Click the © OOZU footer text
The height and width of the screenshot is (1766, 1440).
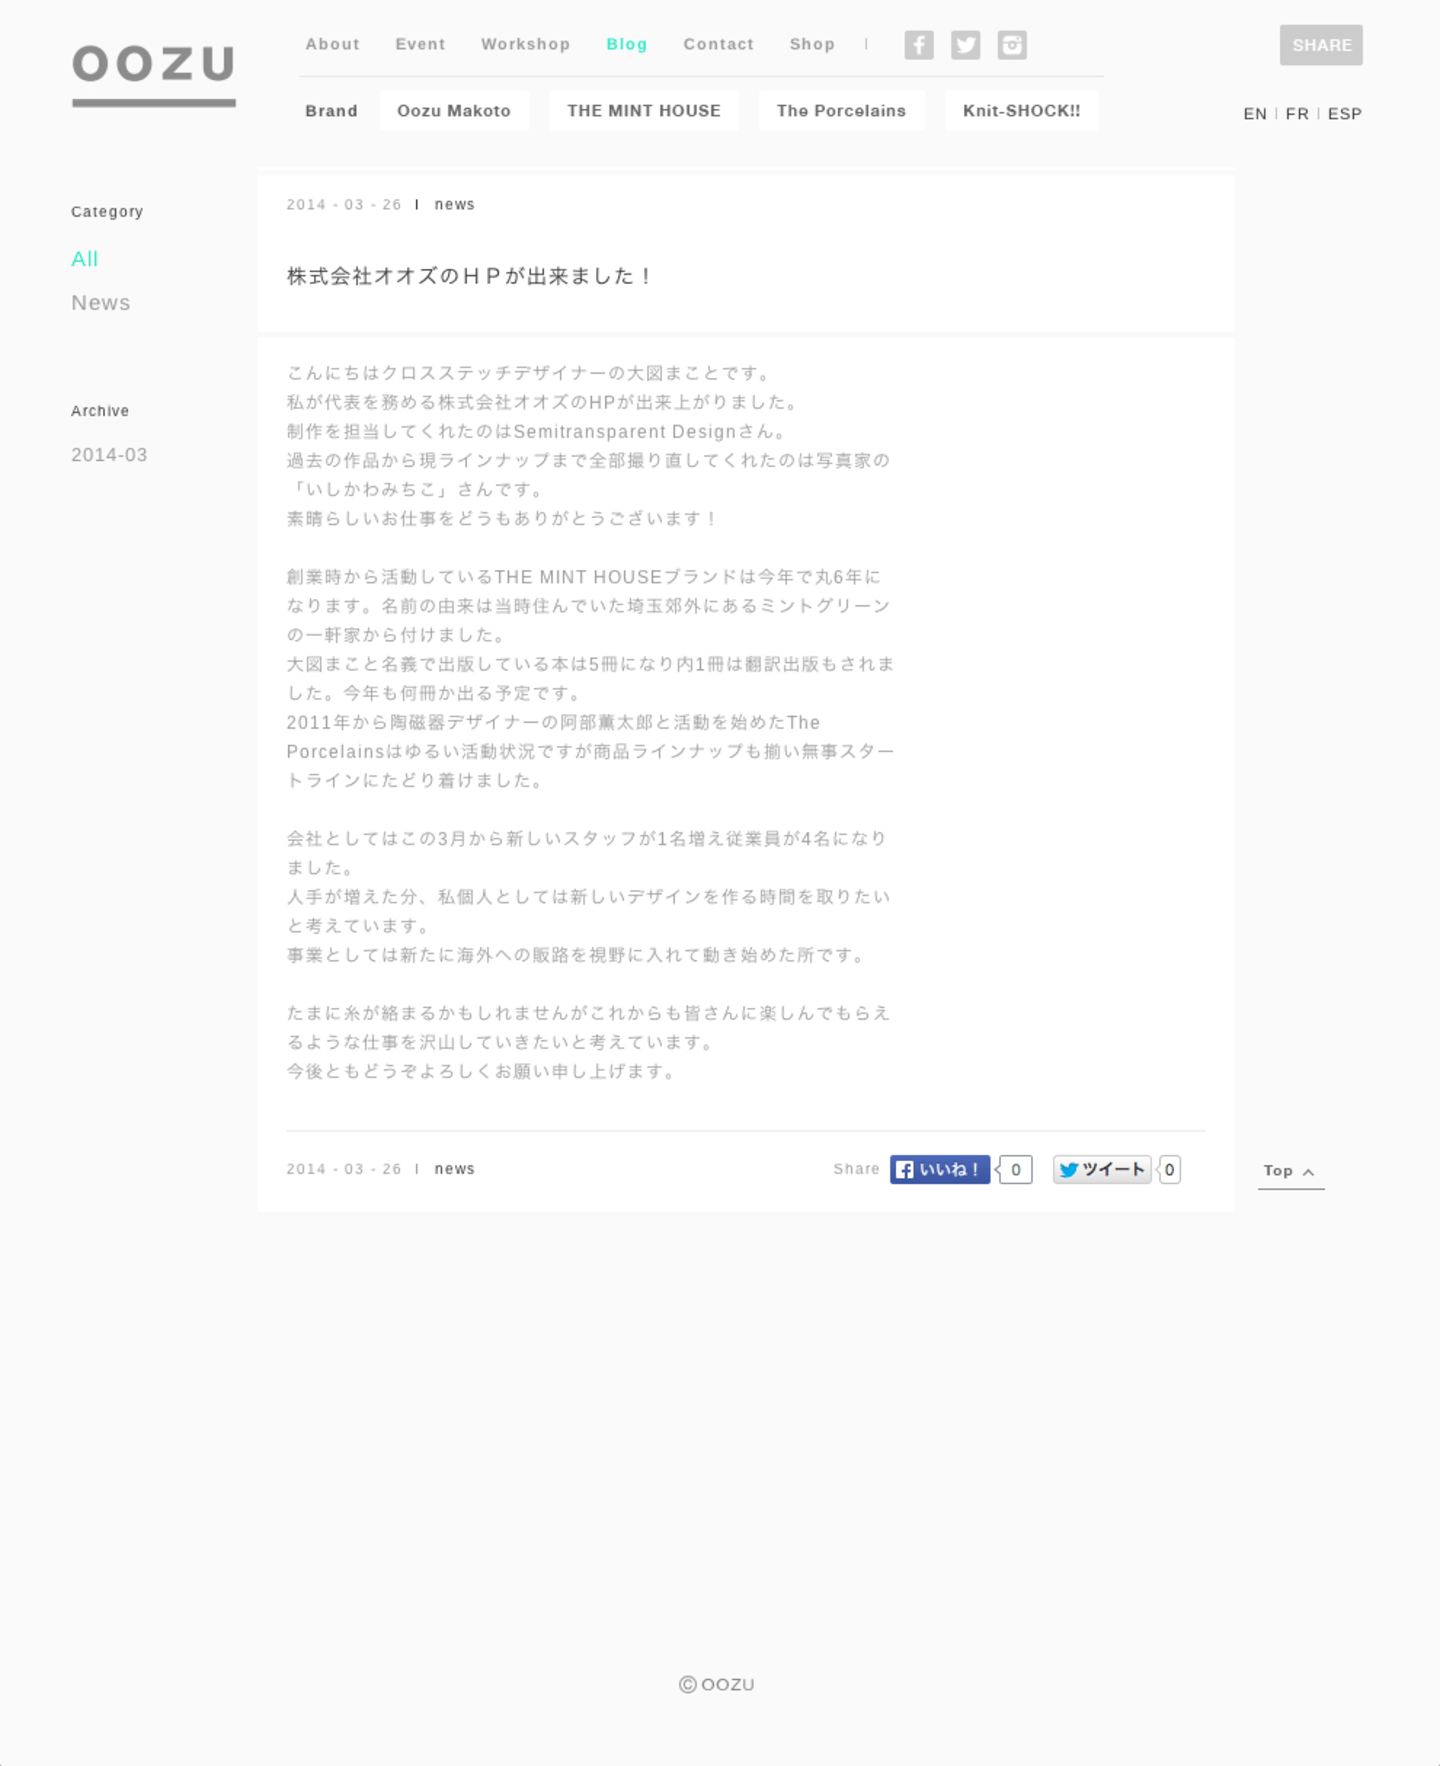717,1684
